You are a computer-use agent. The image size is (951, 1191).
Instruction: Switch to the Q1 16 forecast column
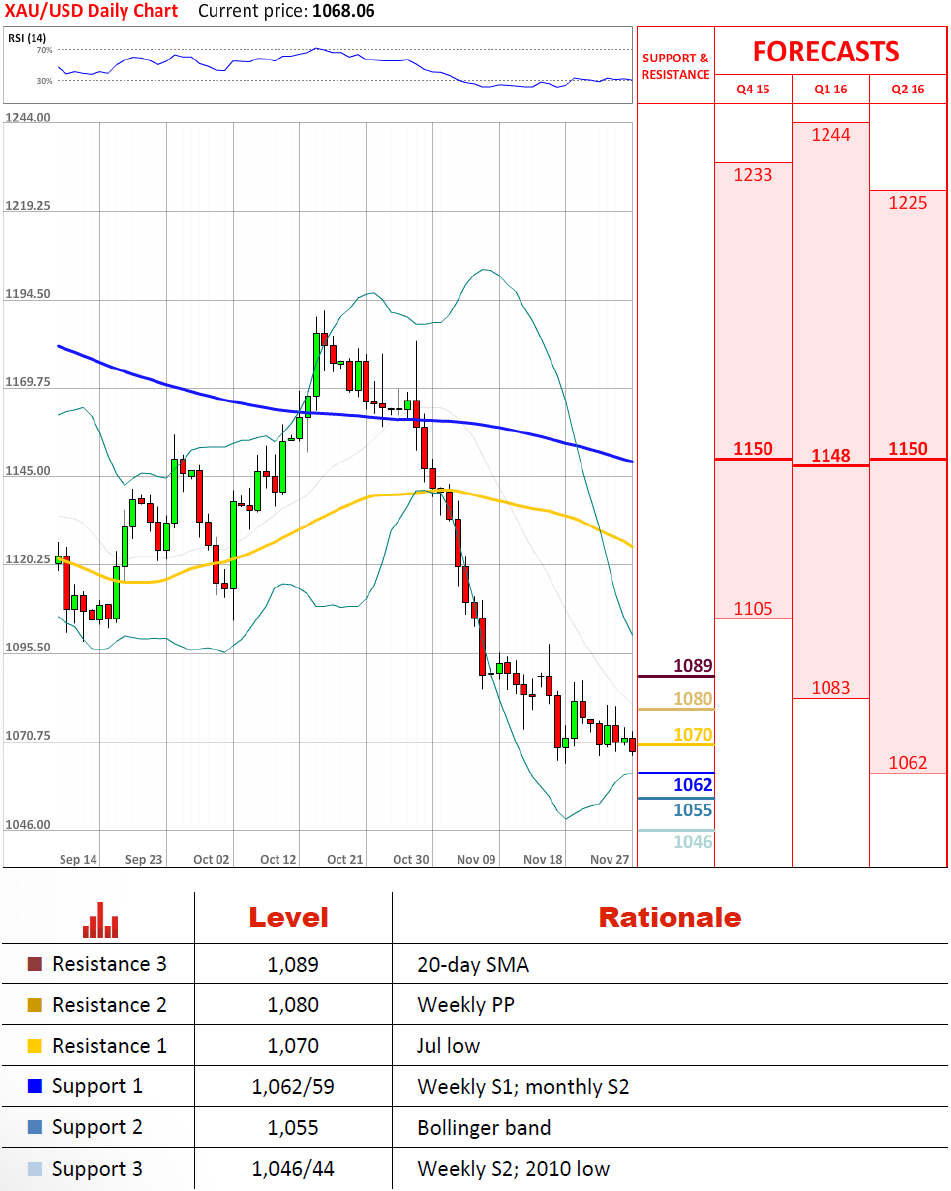coord(830,89)
